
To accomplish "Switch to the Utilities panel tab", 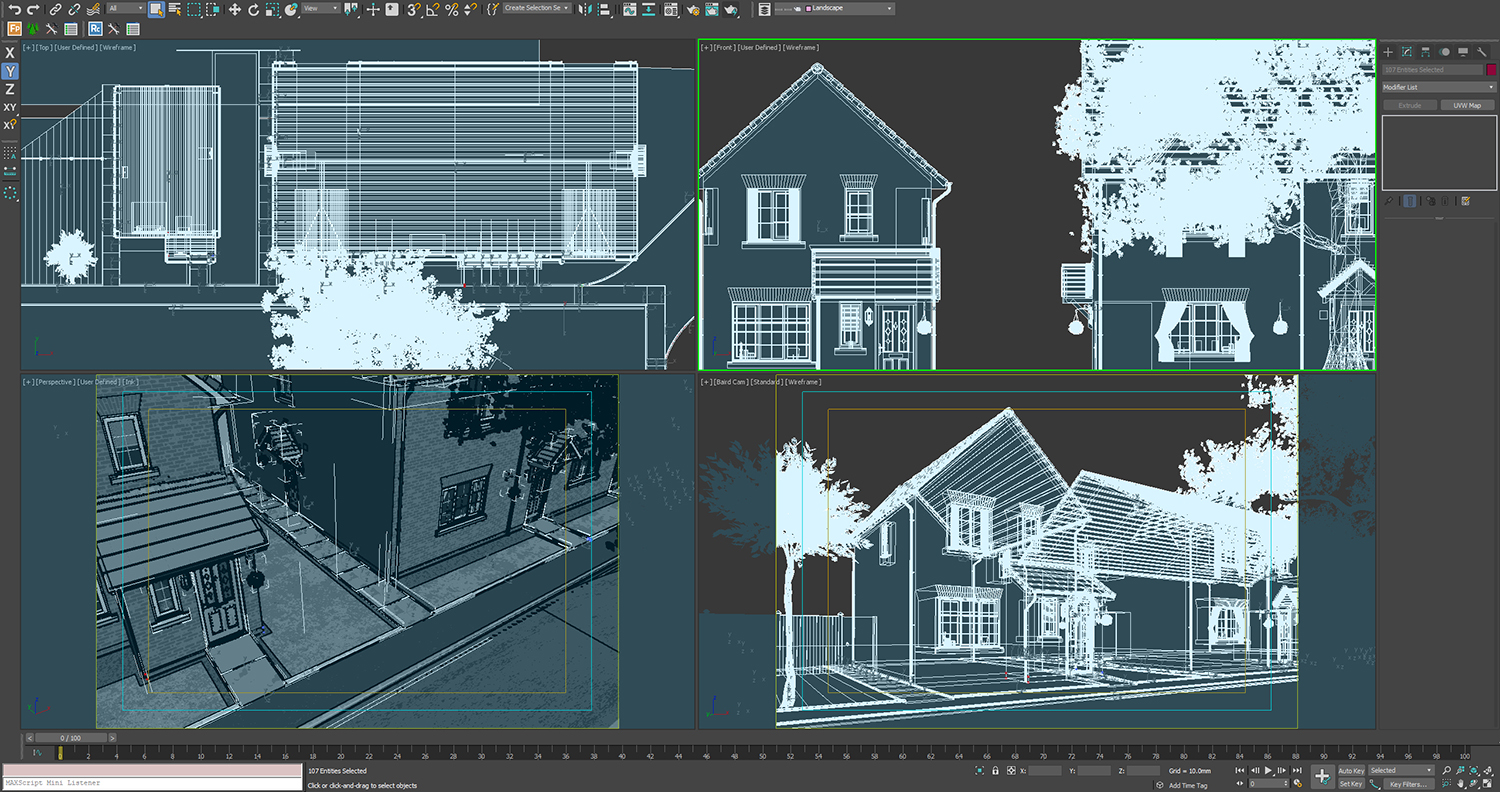I will pos(1482,52).
